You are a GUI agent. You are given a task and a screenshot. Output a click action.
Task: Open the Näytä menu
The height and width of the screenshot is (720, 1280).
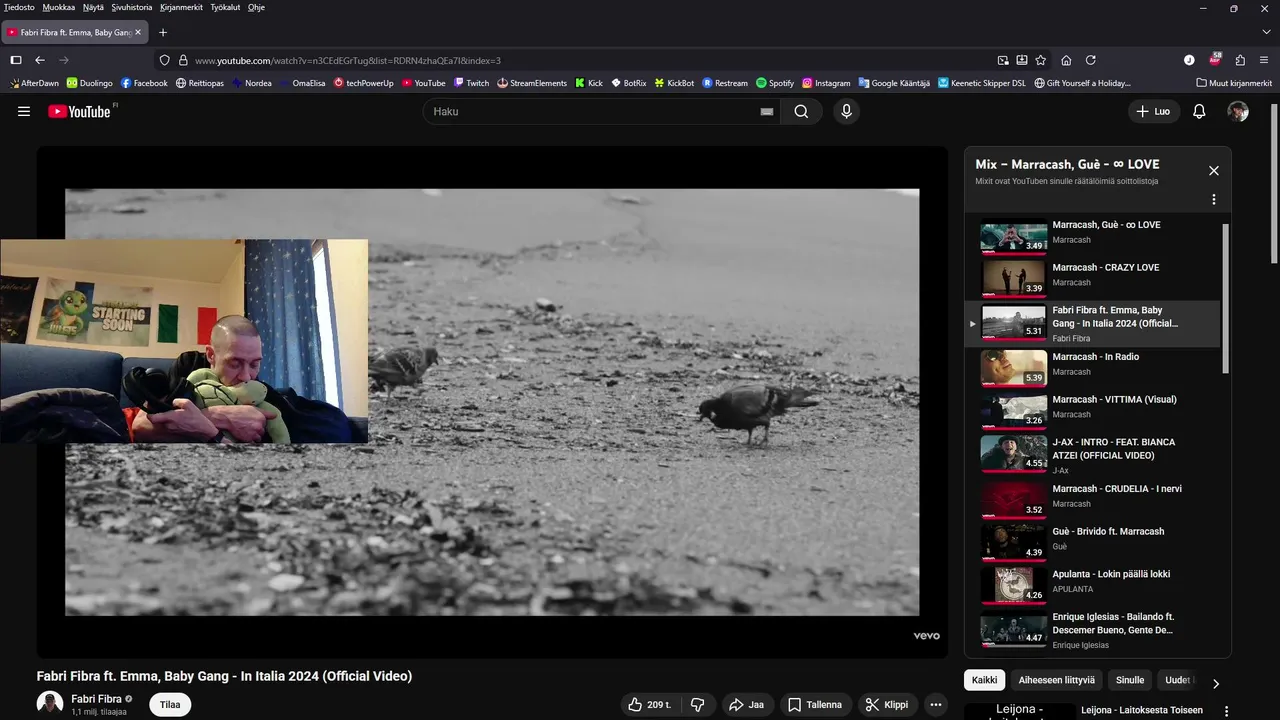point(93,7)
